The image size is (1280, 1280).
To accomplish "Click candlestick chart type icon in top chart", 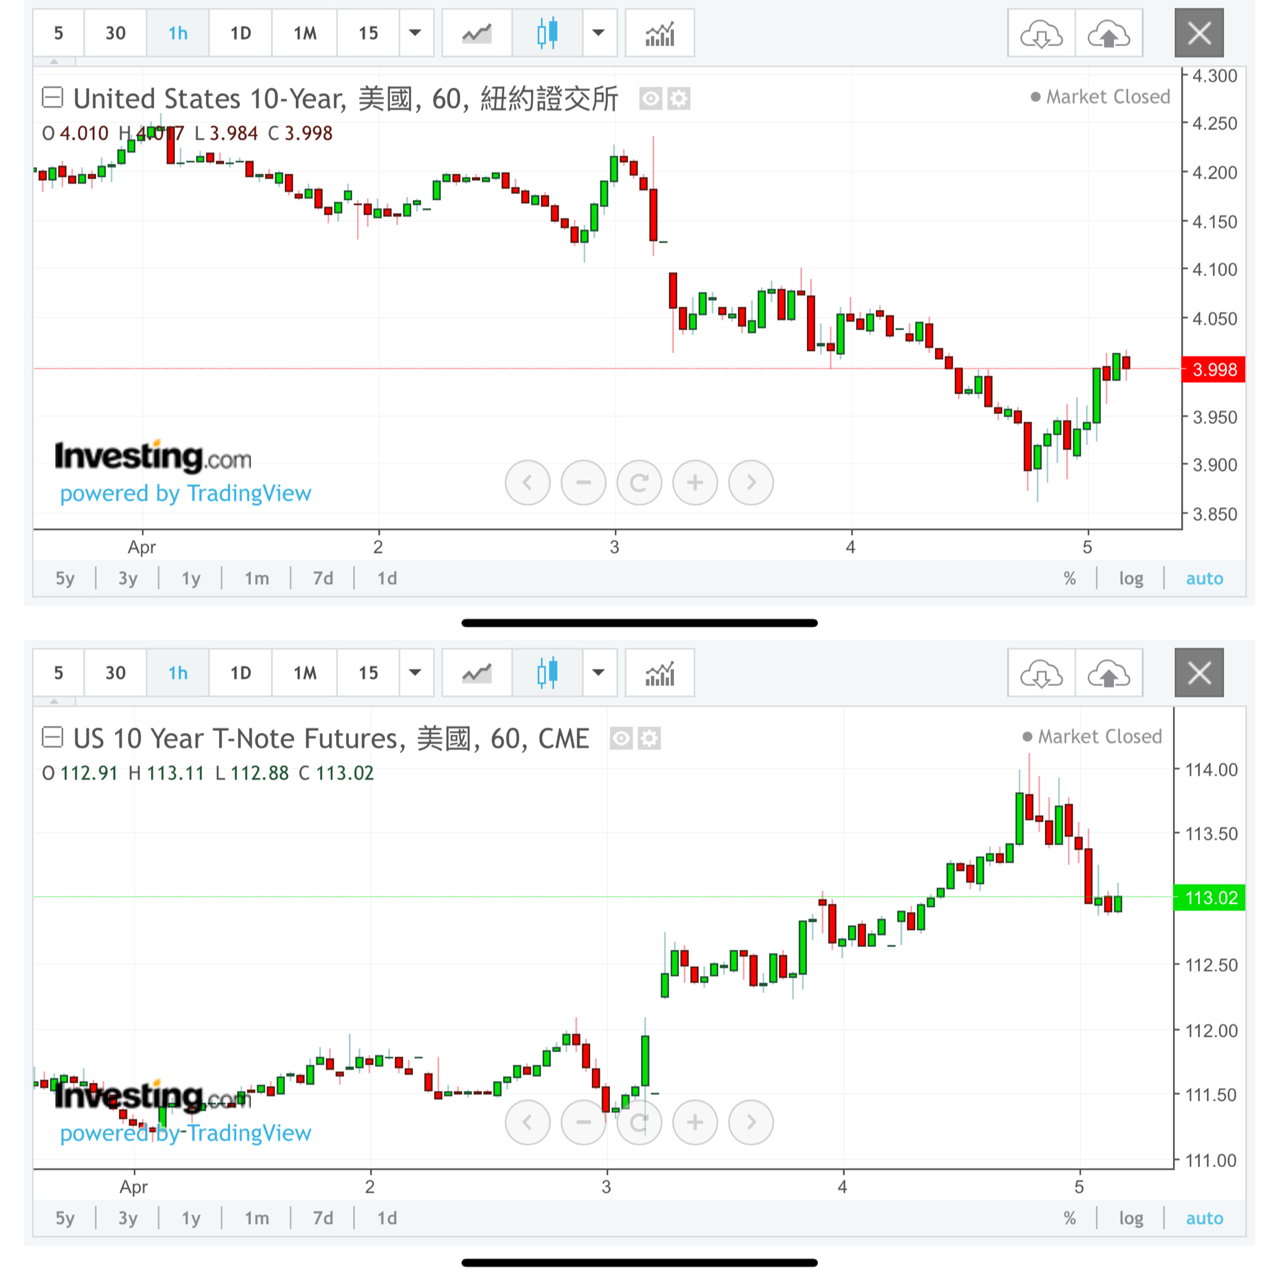I will (547, 34).
